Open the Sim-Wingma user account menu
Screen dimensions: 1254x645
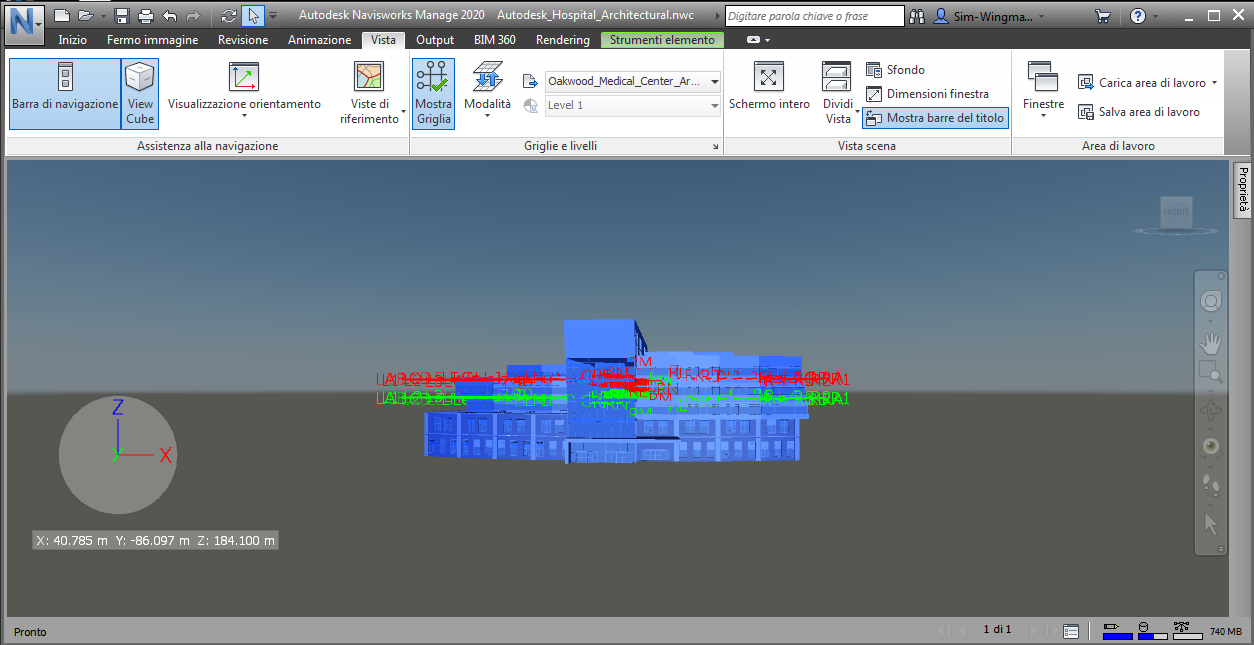pyautogui.click(x=991, y=16)
